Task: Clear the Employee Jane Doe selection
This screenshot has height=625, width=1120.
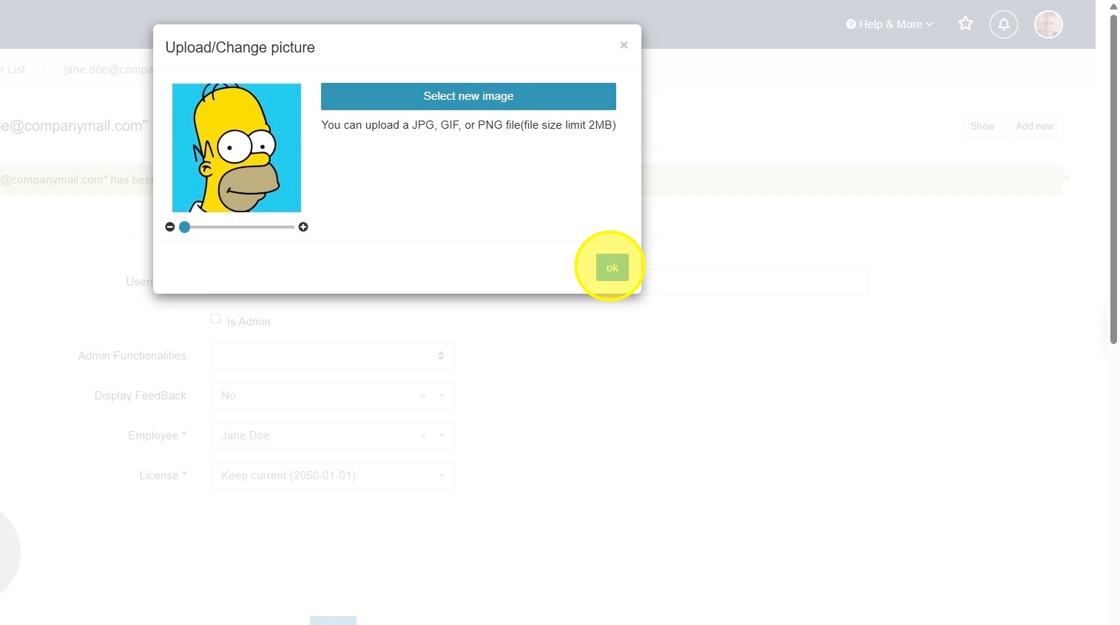Action: pos(423,436)
